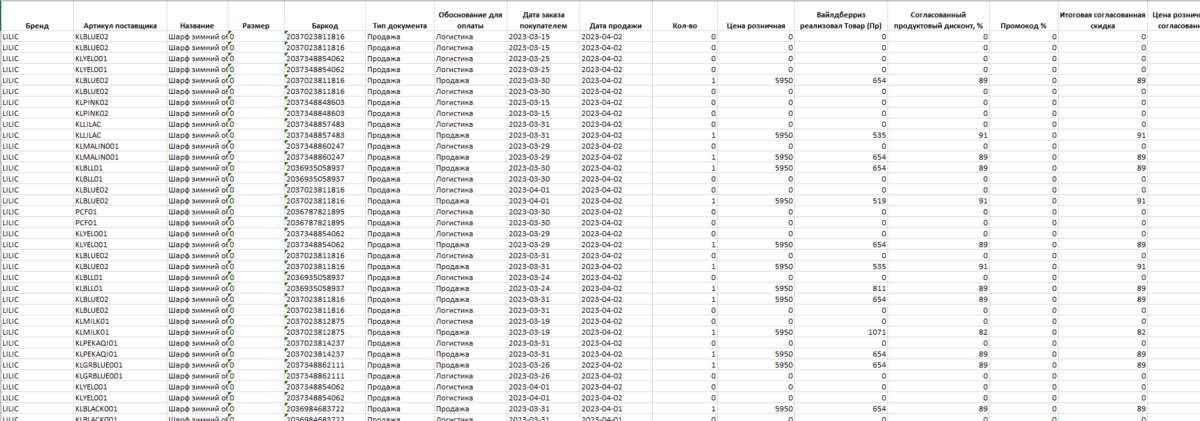Click final discount 91 in the KLLILAC row

(1102, 134)
